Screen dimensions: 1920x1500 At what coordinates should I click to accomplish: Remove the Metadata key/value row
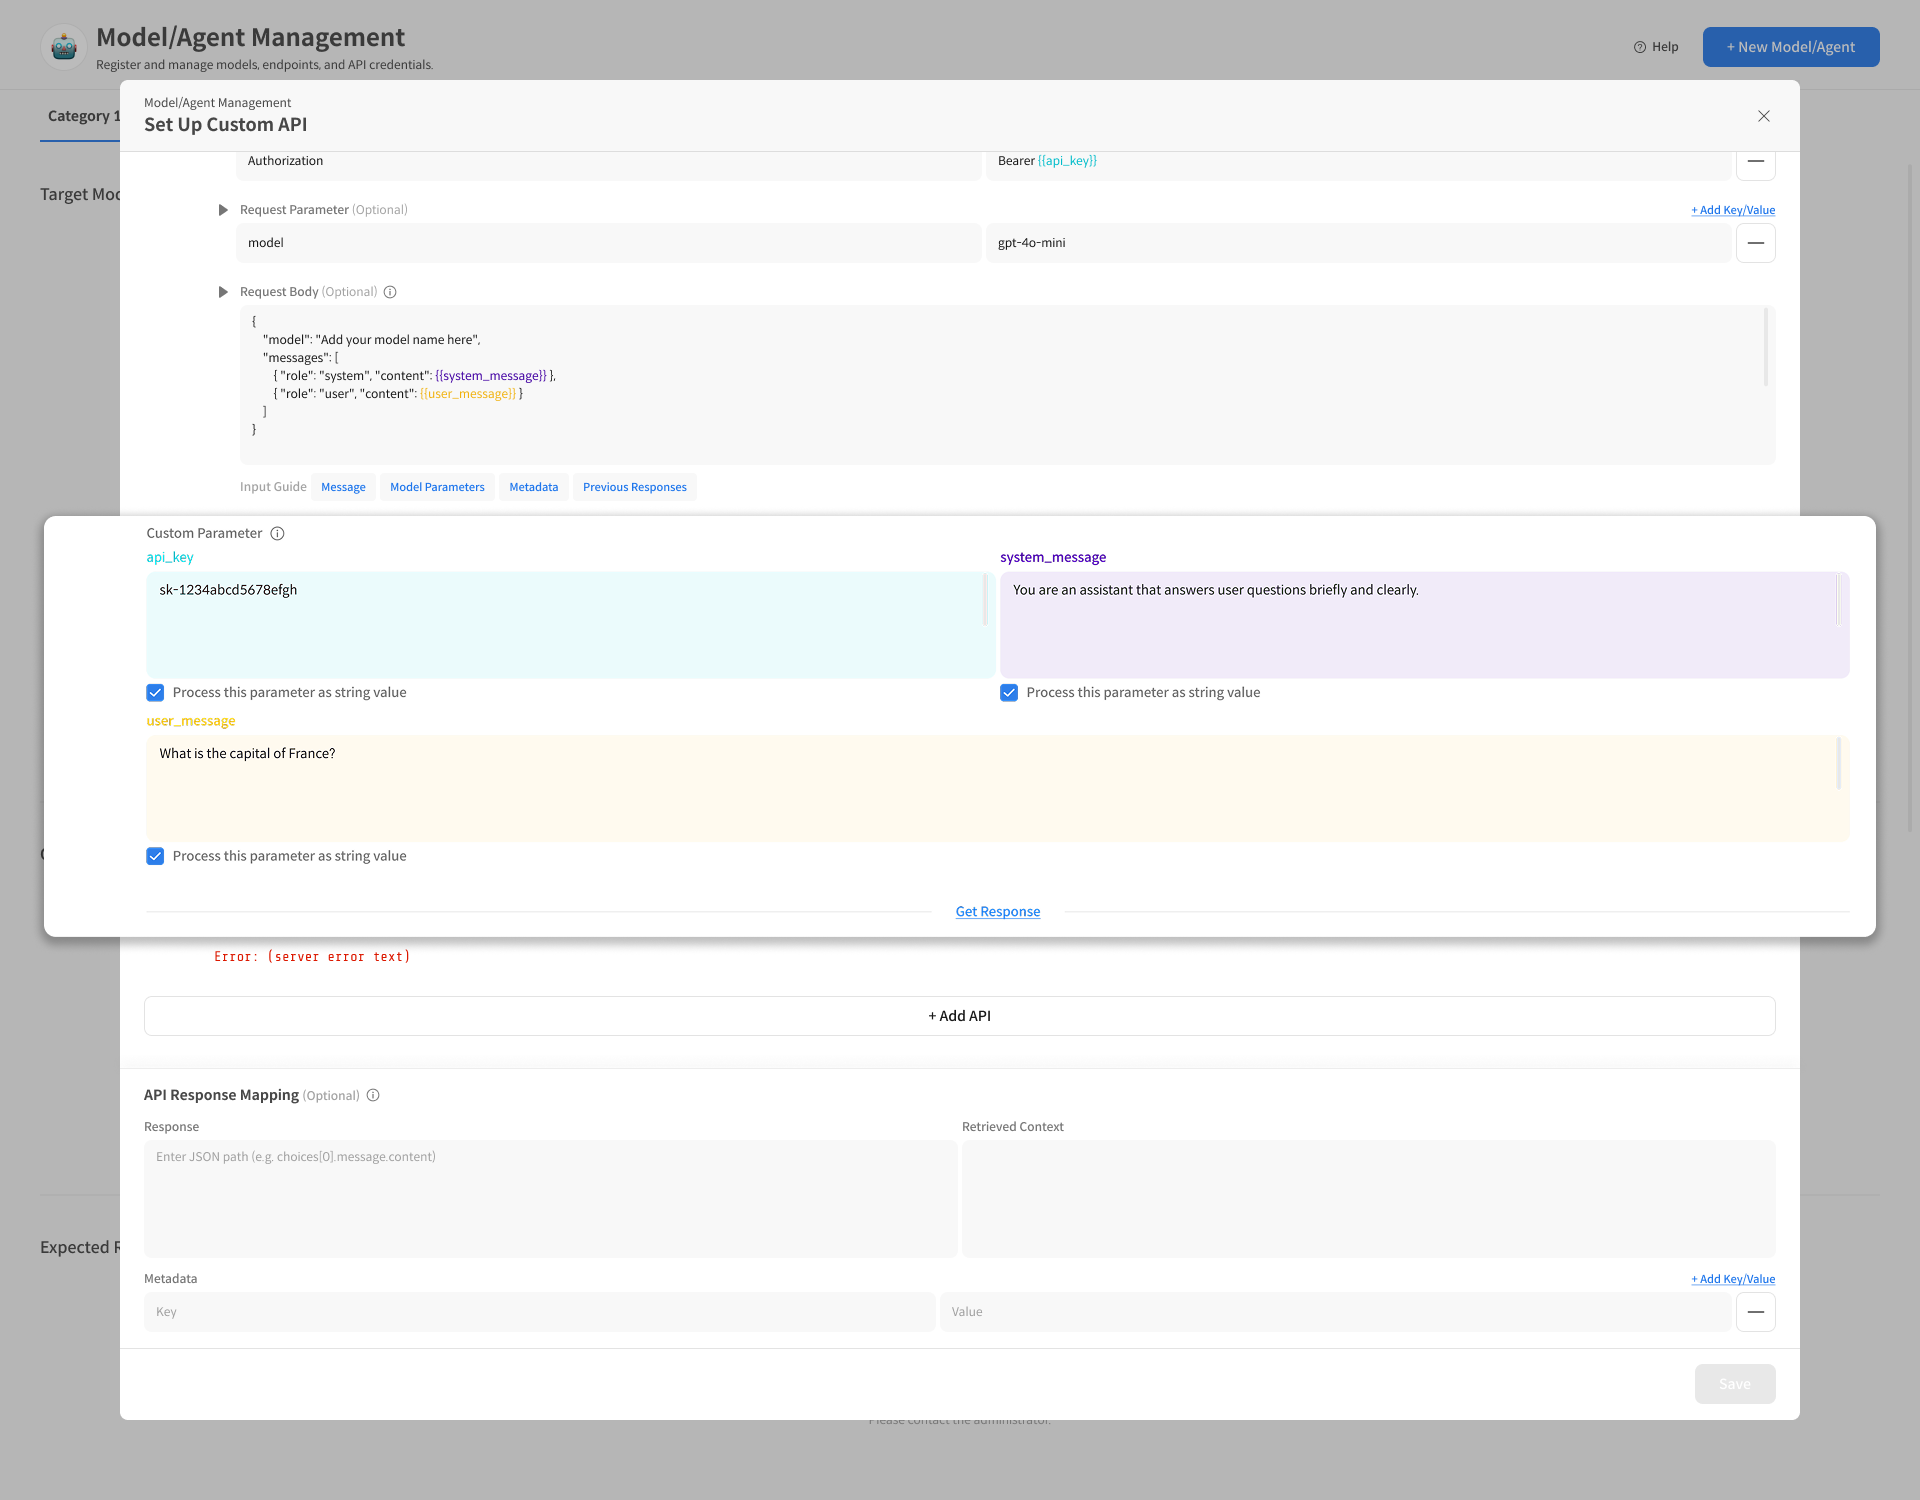point(1755,1312)
